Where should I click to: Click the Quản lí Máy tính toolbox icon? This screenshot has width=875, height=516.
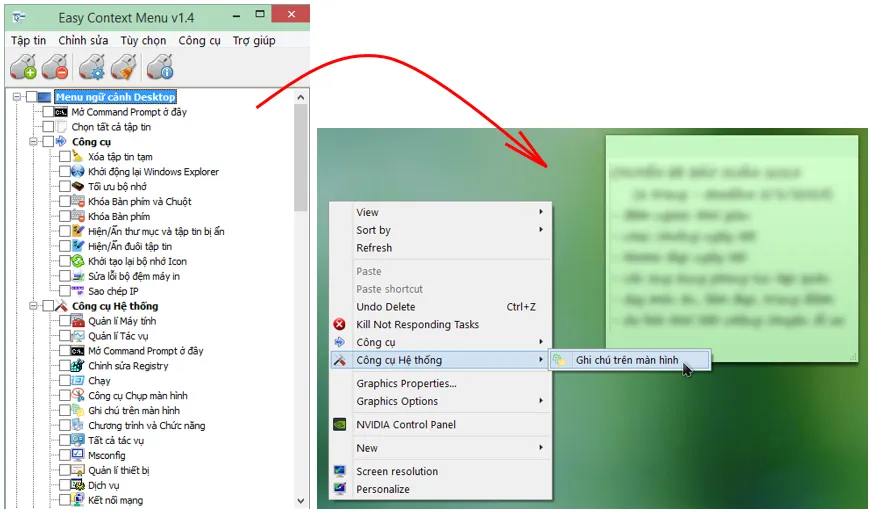[x=78, y=321]
